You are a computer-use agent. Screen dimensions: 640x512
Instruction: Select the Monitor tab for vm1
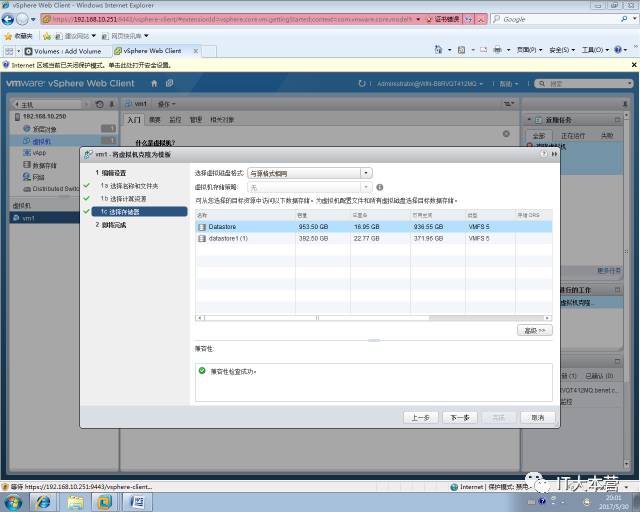pos(175,120)
